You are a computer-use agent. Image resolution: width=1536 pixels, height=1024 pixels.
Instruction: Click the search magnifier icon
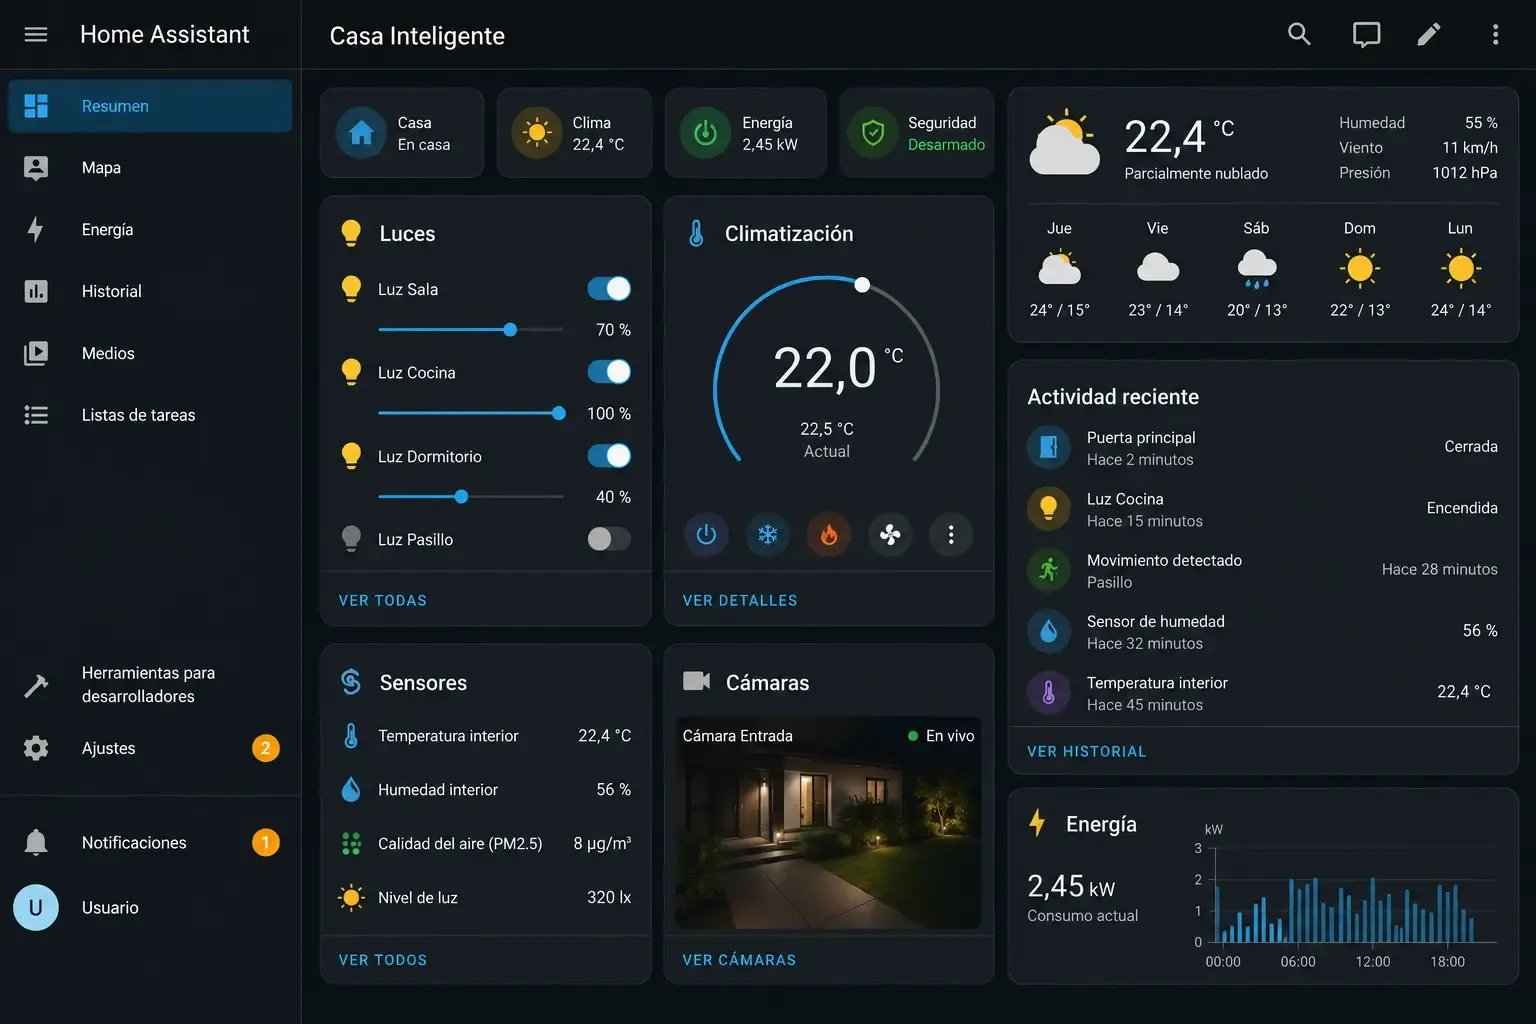(x=1299, y=34)
